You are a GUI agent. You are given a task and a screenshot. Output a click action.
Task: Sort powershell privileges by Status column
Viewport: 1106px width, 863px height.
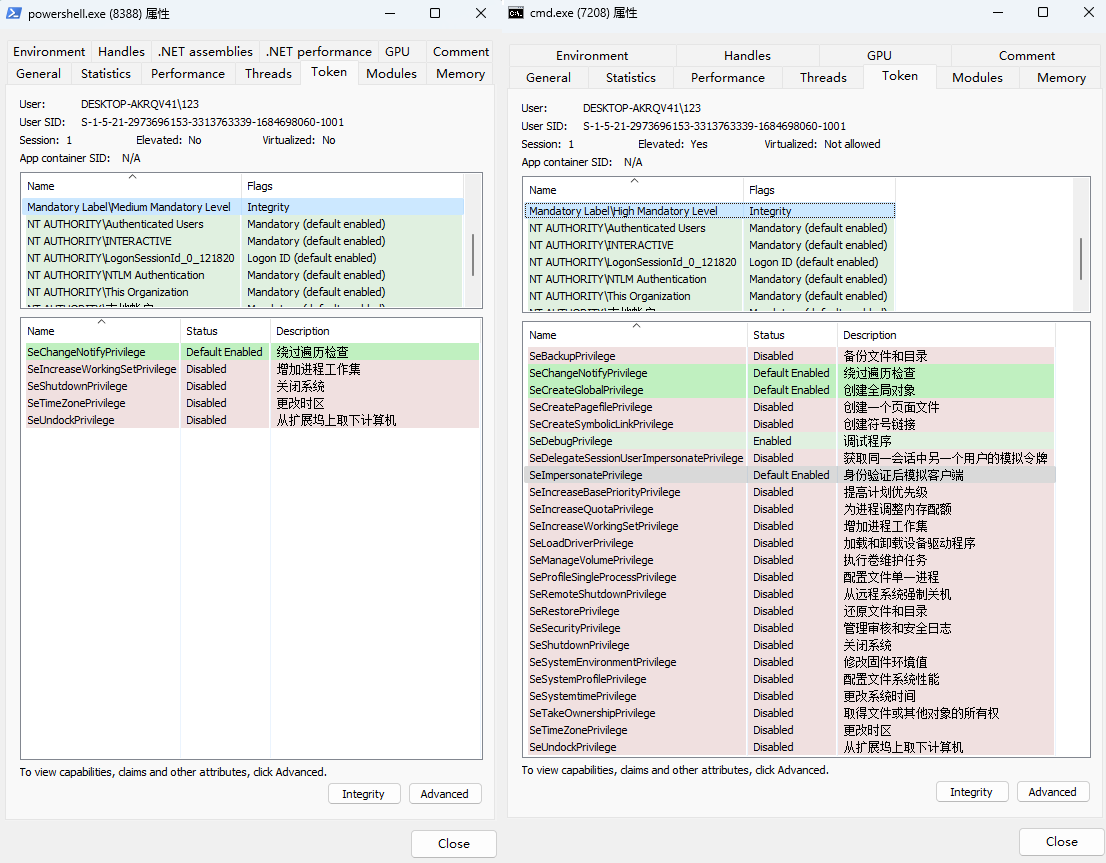(225, 331)
